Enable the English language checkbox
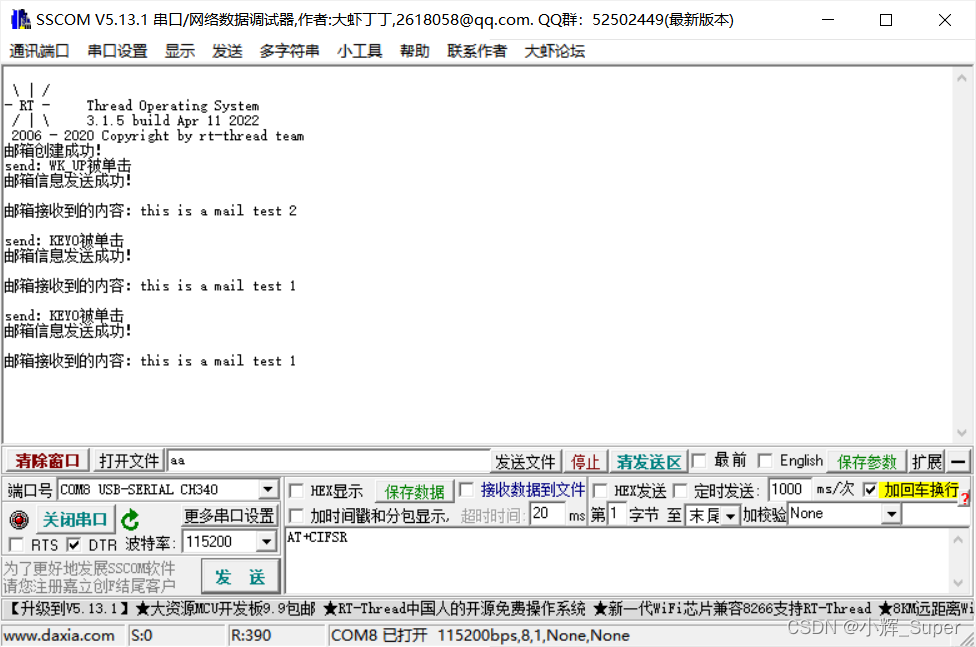 coord(765,461)
